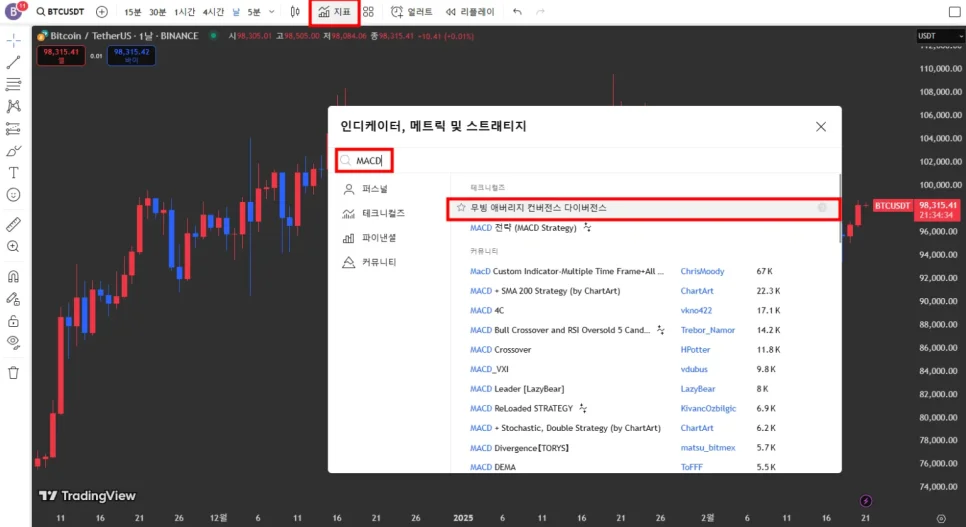Click the blue 바이 buy price button
The image size is (966, 527).
point(131,55)
